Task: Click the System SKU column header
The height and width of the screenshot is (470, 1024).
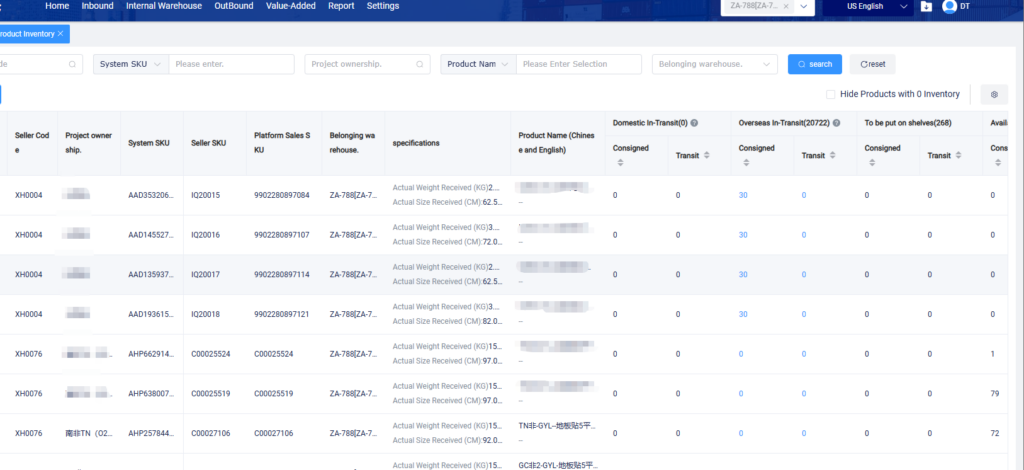Action: click(x=149, y=143)
